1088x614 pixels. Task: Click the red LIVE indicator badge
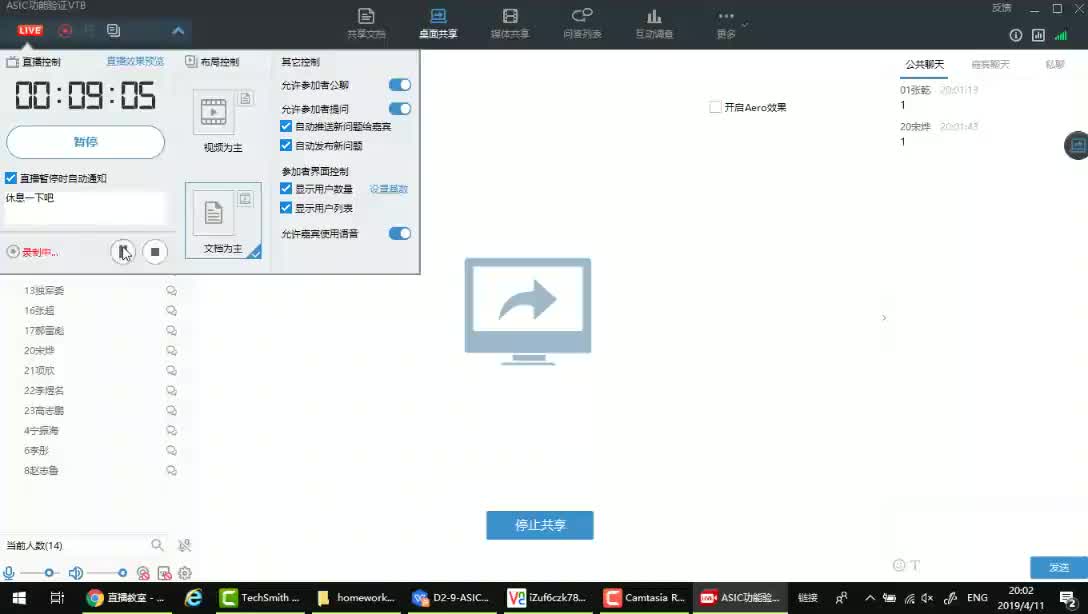[x=30, y=31]
